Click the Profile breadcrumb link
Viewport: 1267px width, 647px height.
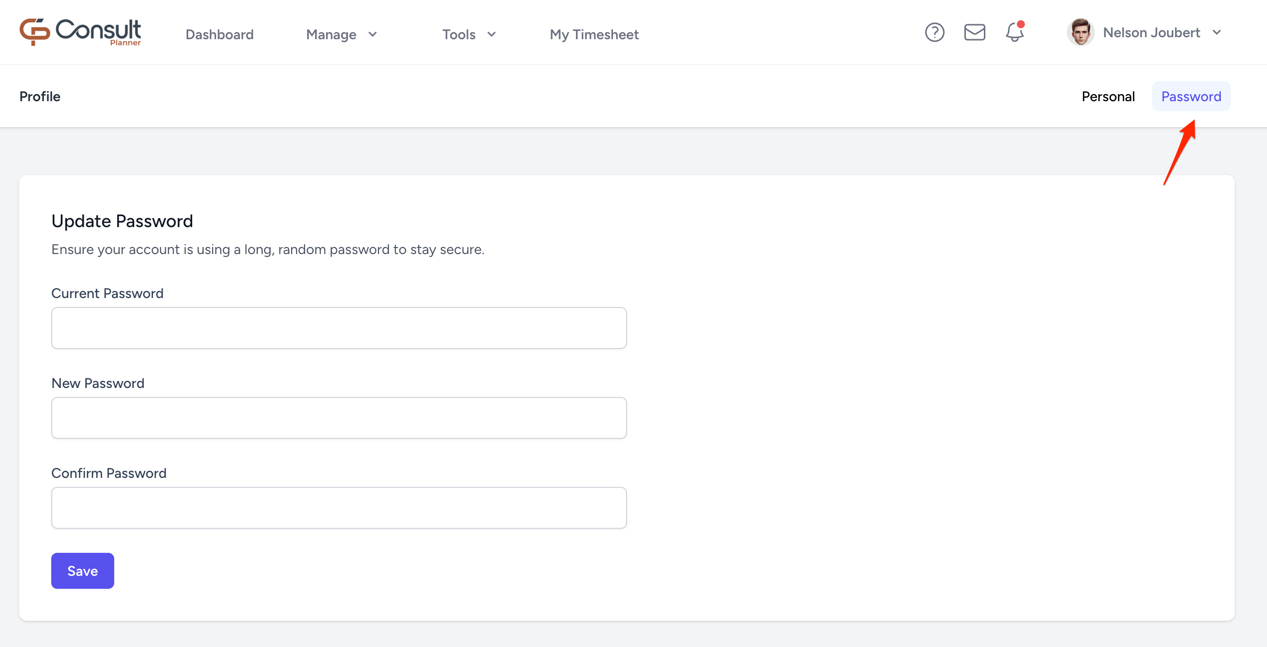[39, 96]
